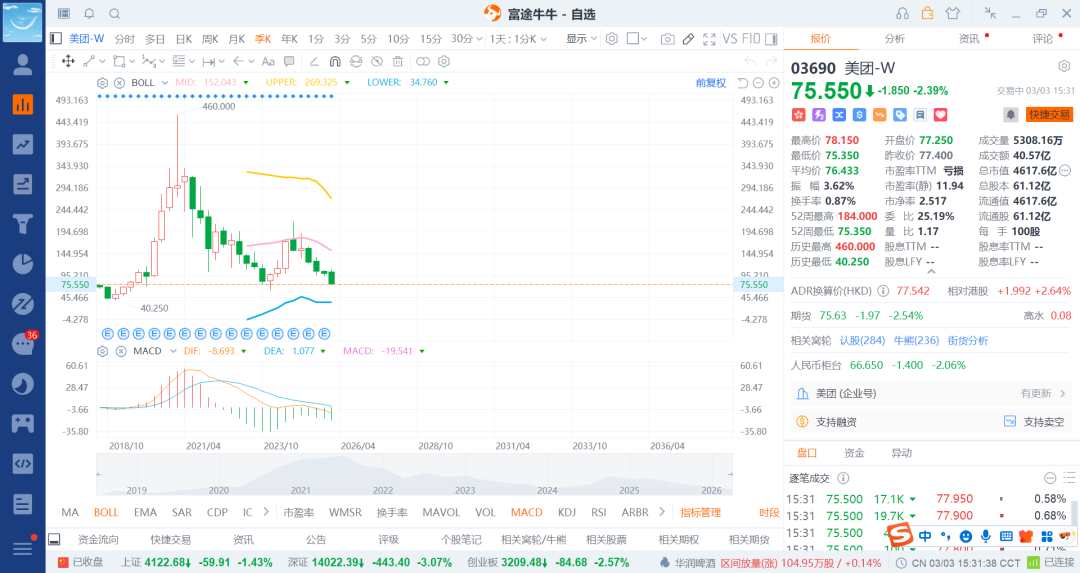Toggle the overlay circles drawing-link icon
1080x573 pixels.
click(x=423, y=61)
